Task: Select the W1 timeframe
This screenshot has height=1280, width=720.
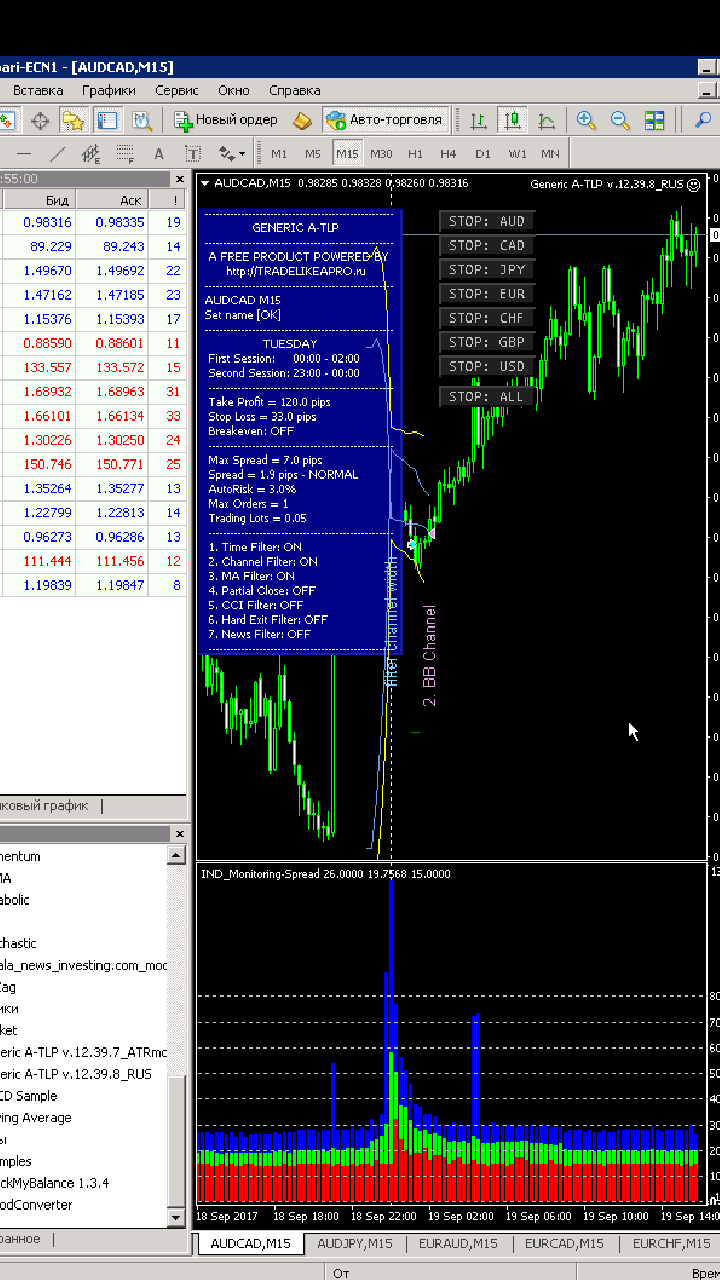Action: click(x=517, y=154)
